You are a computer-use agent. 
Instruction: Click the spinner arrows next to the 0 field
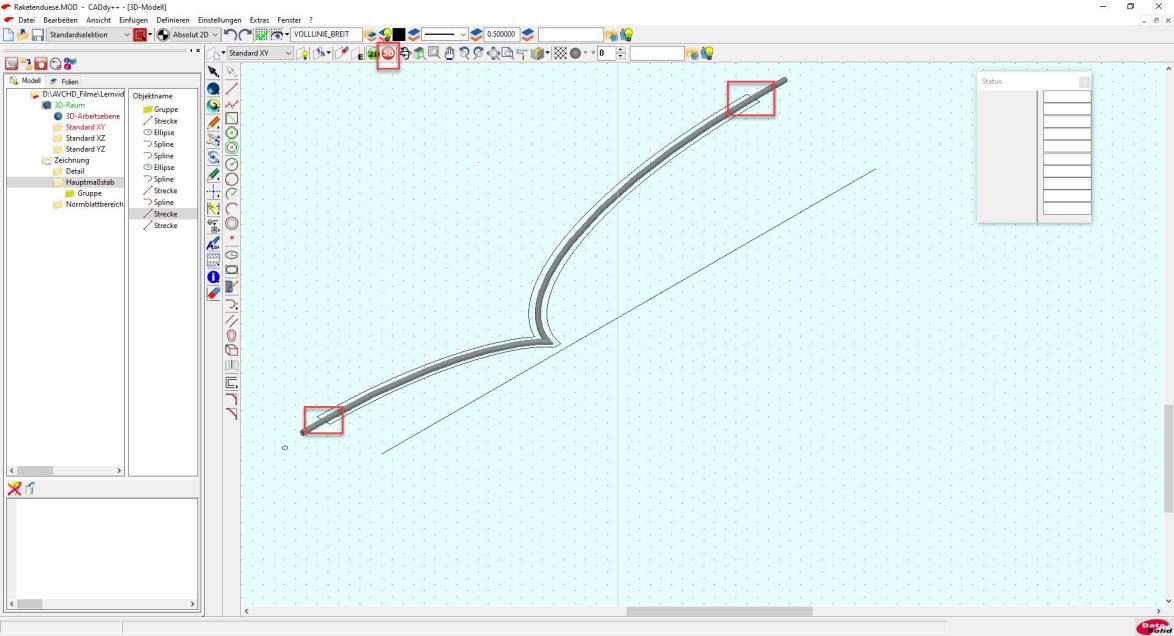click(621, 53)
